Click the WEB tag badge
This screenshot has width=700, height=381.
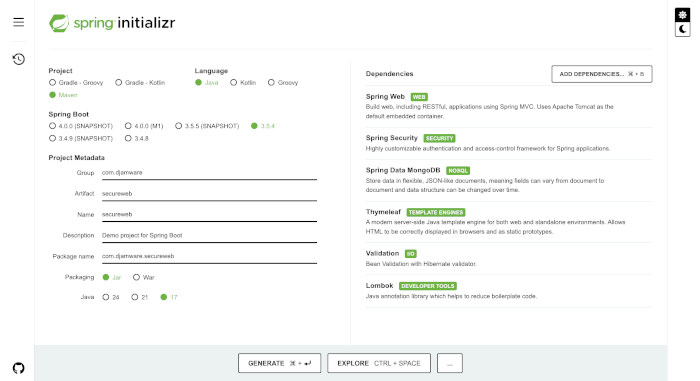419,97
